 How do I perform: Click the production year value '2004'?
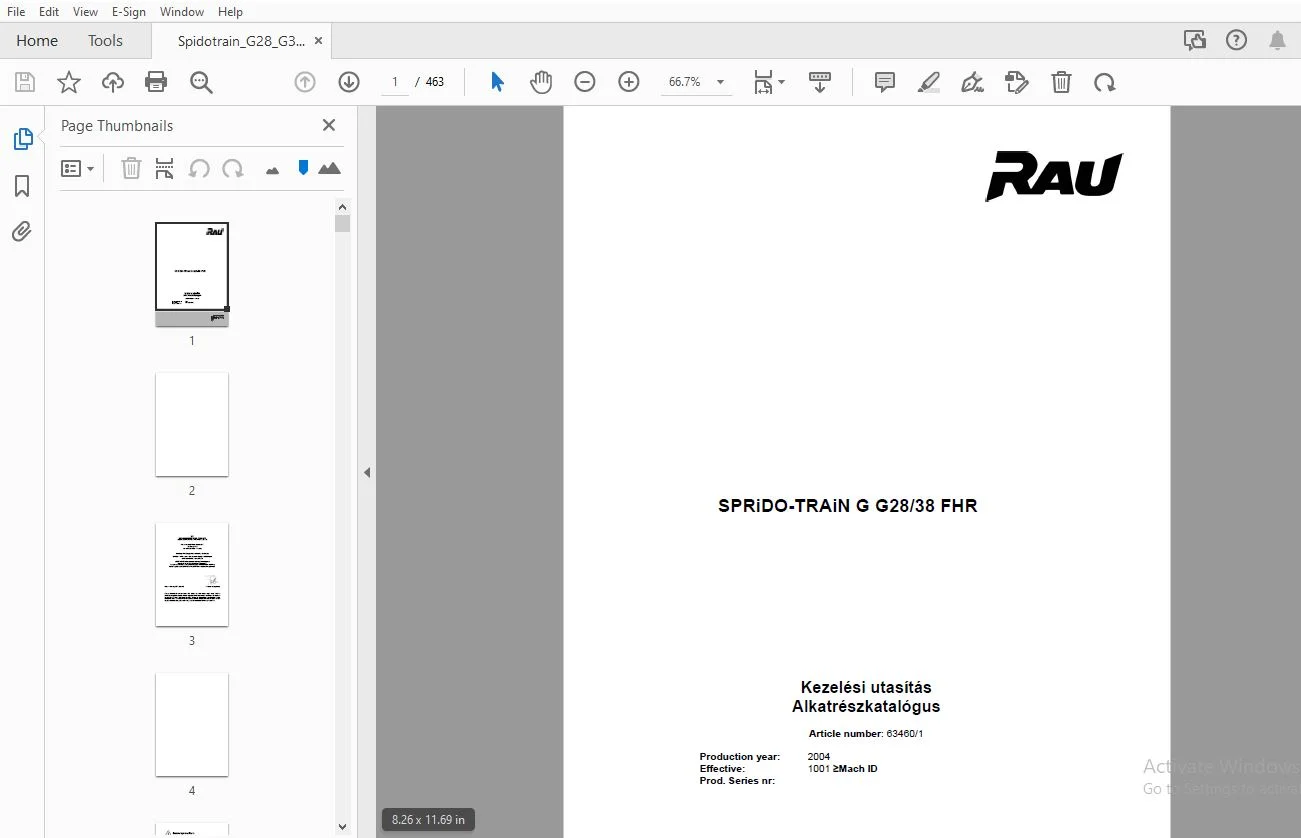[819, 757]
